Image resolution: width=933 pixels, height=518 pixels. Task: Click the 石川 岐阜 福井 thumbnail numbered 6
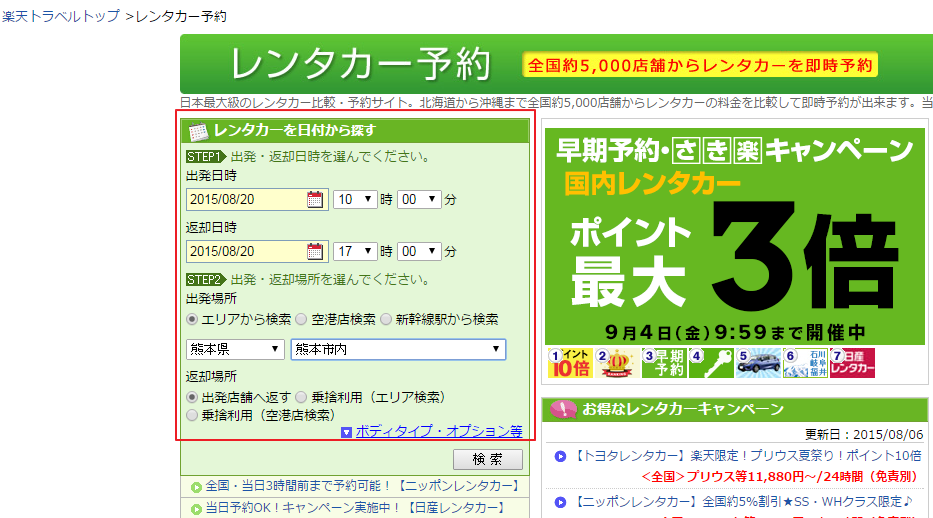click(805, 363)
